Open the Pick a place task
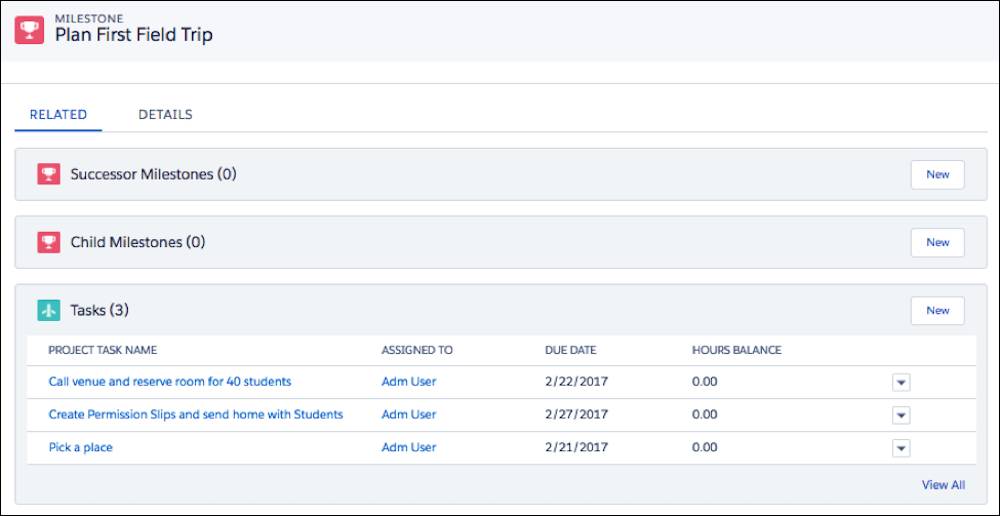Screen dimensions: 1000x516 [80, 448]
